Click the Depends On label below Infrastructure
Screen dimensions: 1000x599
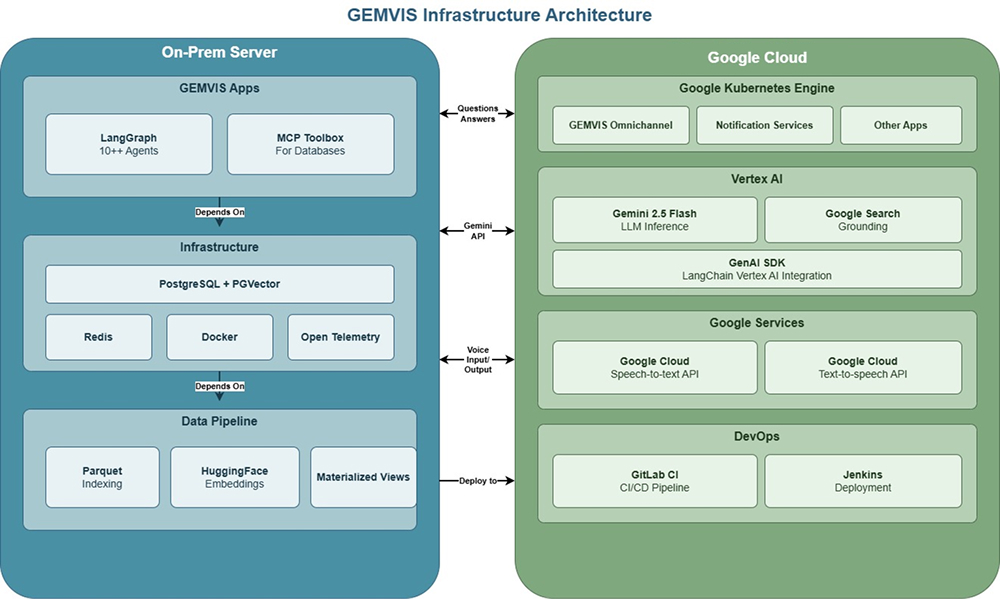219,386
